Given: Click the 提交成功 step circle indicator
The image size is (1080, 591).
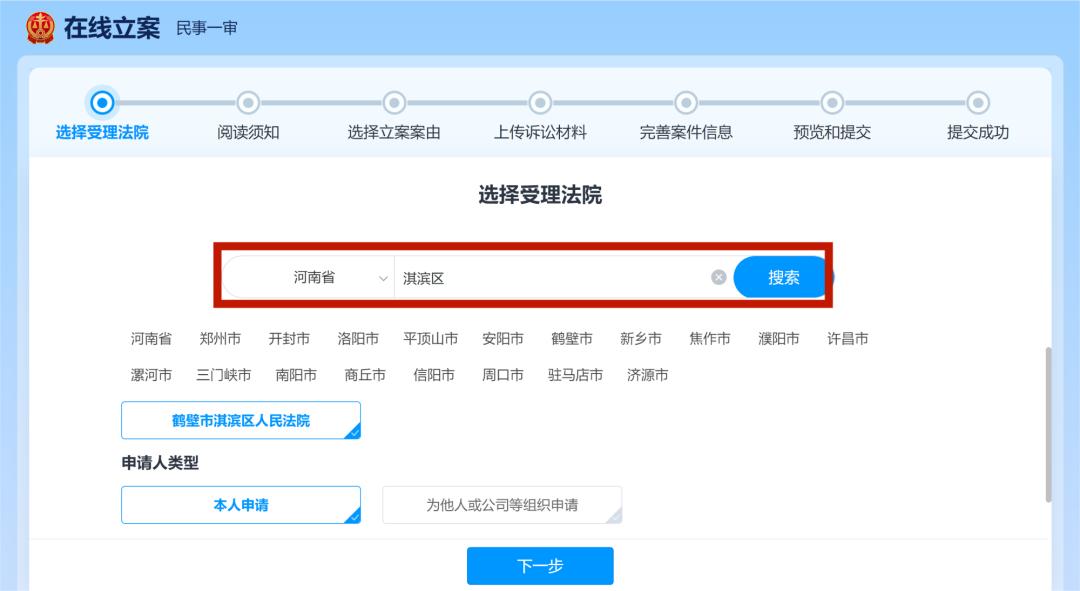Looking at the screenshot, I should [978, 103].
